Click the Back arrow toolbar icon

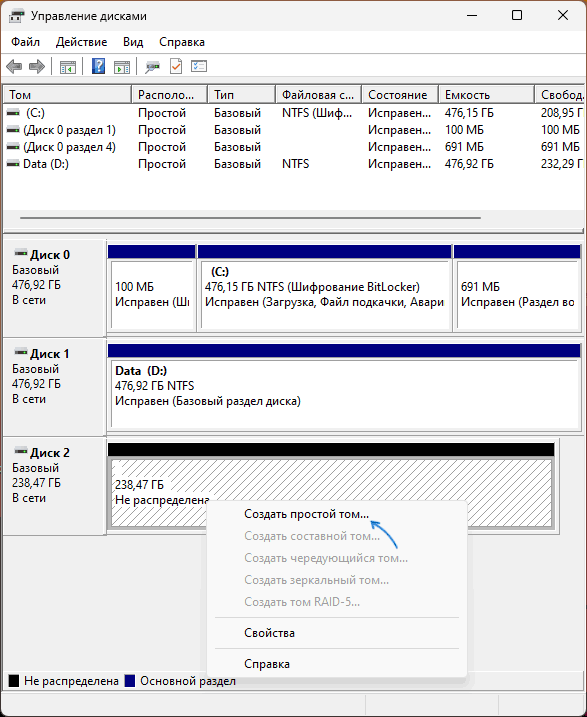click(x=14, y=67)
